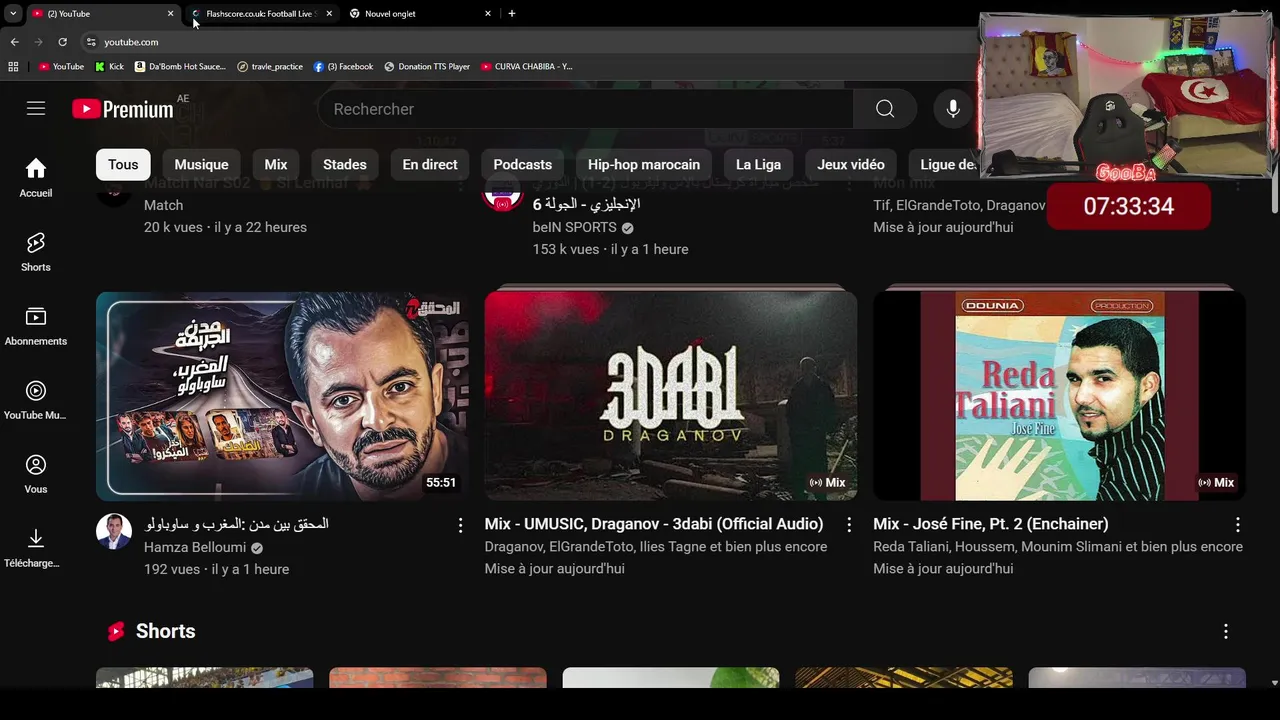Close the Flashscore tab
This screenshot has height=720, width=1280.
click(329, 14)
